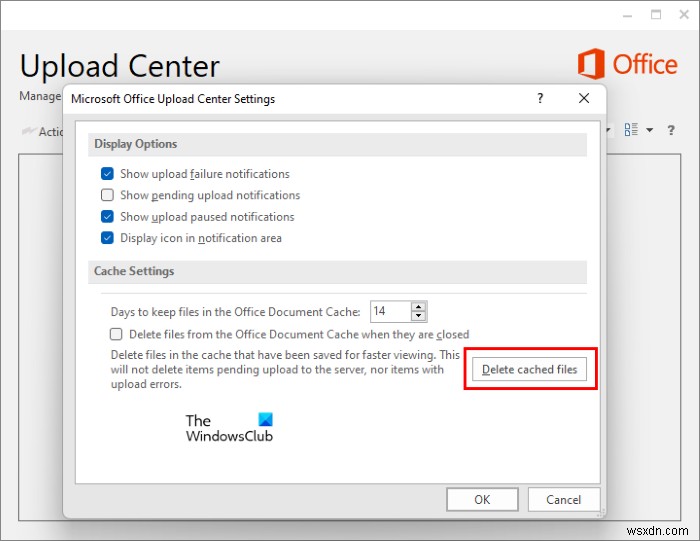Viewport: 700px width, 541px height.
Task: Open Upload Center help icon in toolbar
Action: (x=671, y=130)
